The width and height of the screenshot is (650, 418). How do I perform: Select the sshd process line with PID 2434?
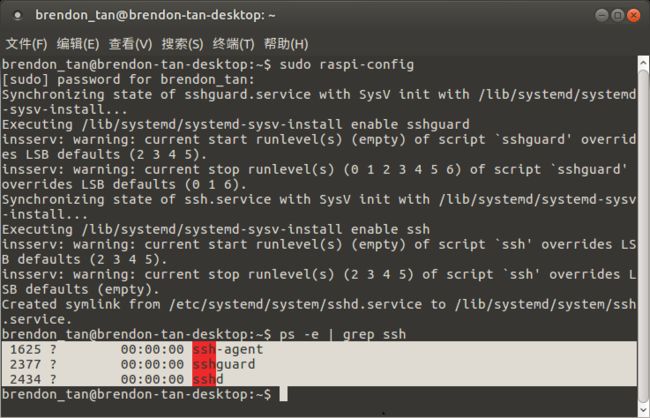coord(319,379)
